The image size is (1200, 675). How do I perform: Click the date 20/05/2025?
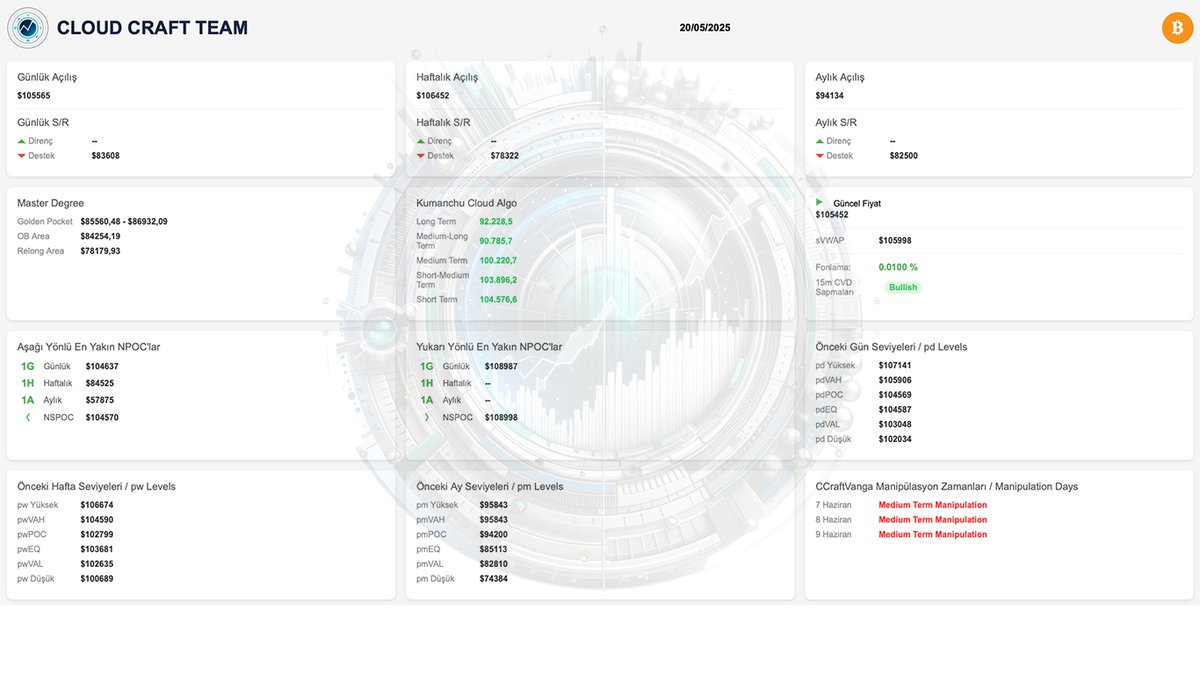click(x=705, y=28)
